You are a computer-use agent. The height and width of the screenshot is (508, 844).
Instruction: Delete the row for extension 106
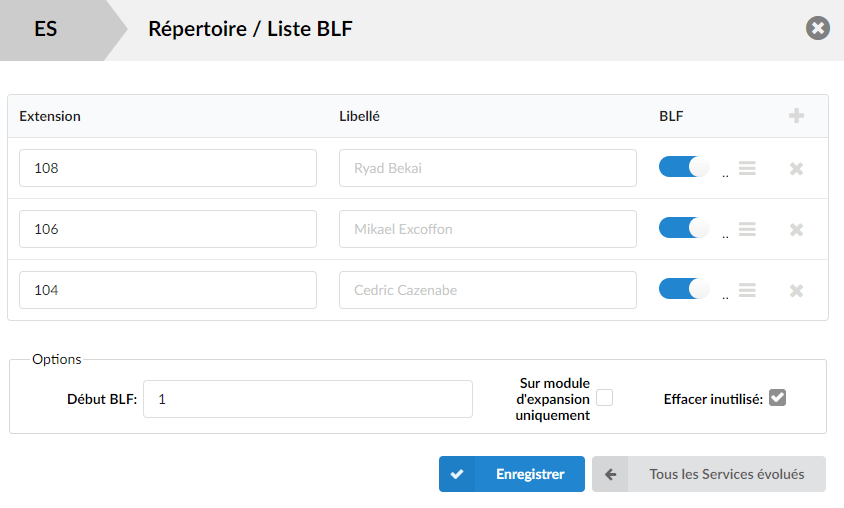tap(796, 230)
